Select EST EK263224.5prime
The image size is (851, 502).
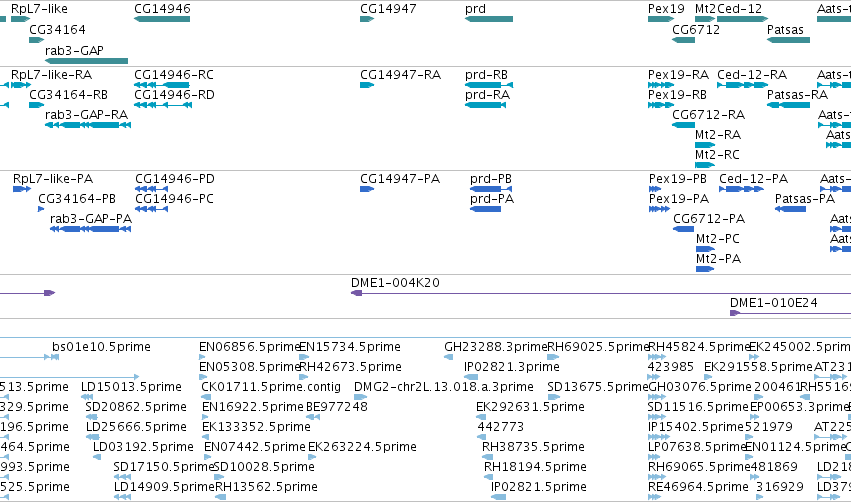pyautogui.click(x=363, y=447)
